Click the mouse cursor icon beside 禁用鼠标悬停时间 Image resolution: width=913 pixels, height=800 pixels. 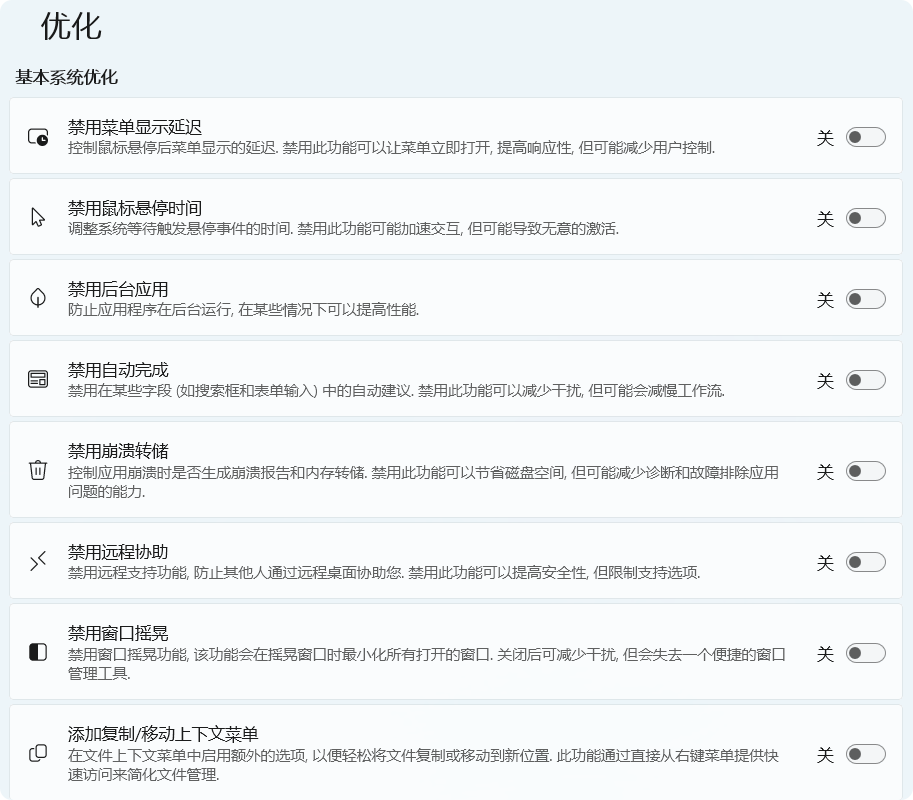coord(38,218)
